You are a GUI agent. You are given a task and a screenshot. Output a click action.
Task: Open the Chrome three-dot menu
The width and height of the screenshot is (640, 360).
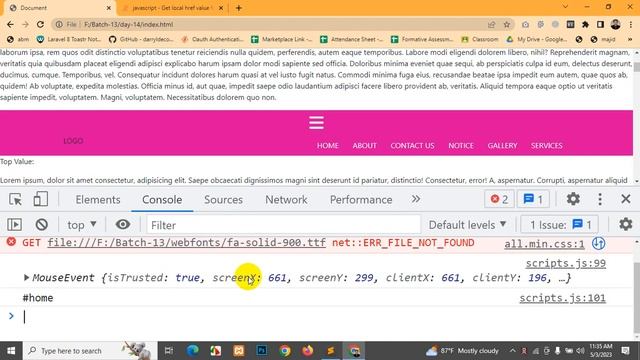click(x=631, y=24)
